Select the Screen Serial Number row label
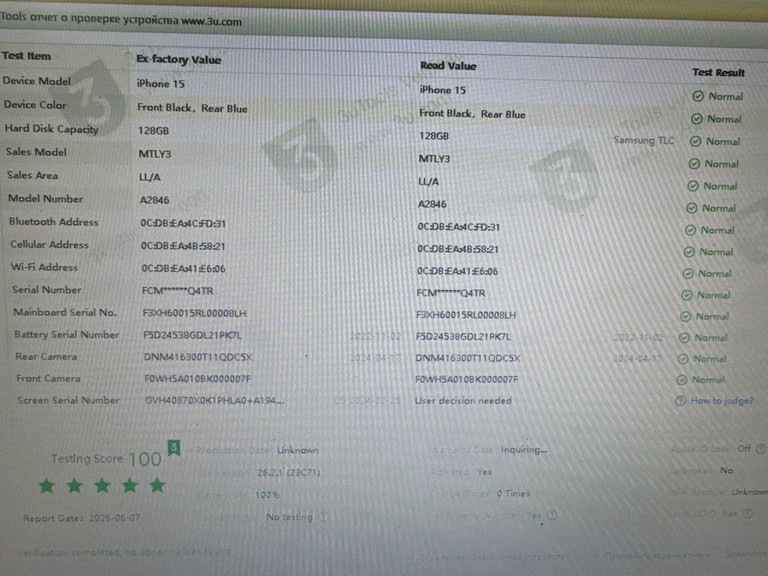This screenshot has width=768, height=576. pos(69,400)
